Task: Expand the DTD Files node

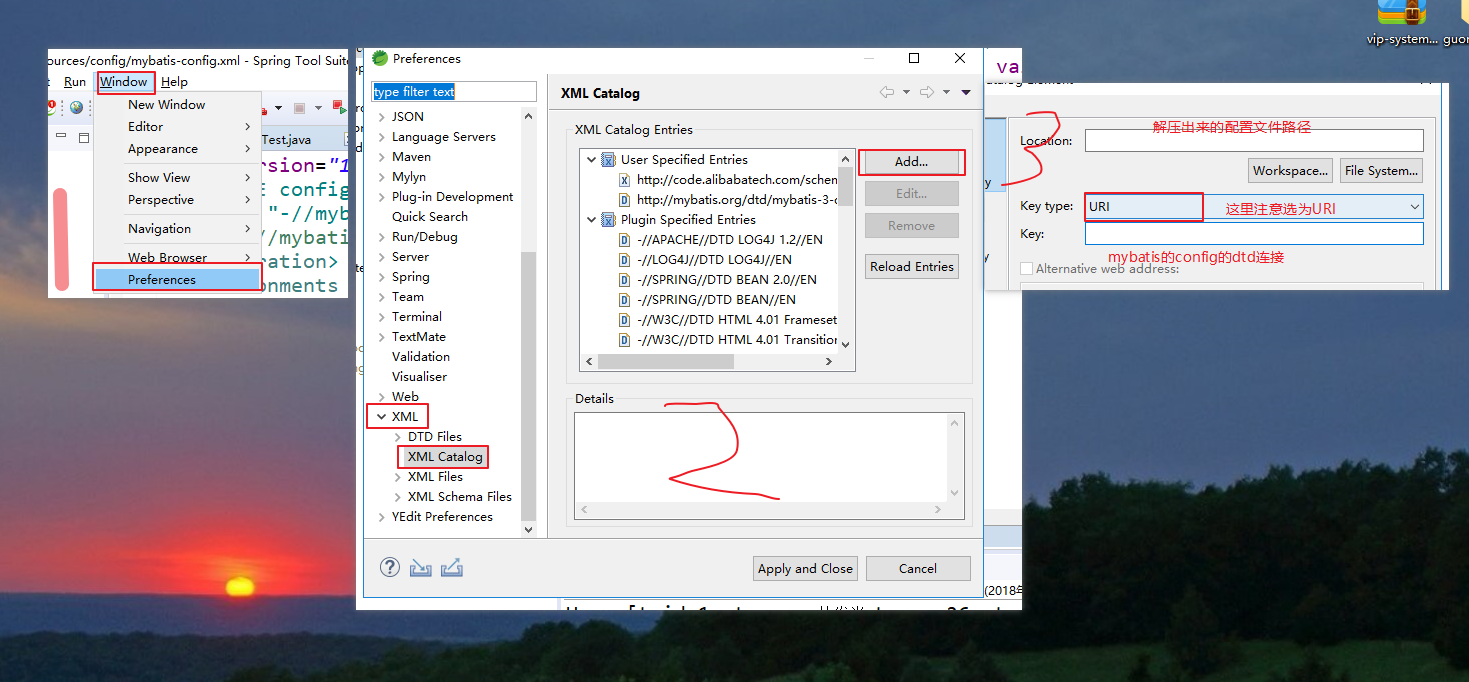Action: tap(397, 437)
